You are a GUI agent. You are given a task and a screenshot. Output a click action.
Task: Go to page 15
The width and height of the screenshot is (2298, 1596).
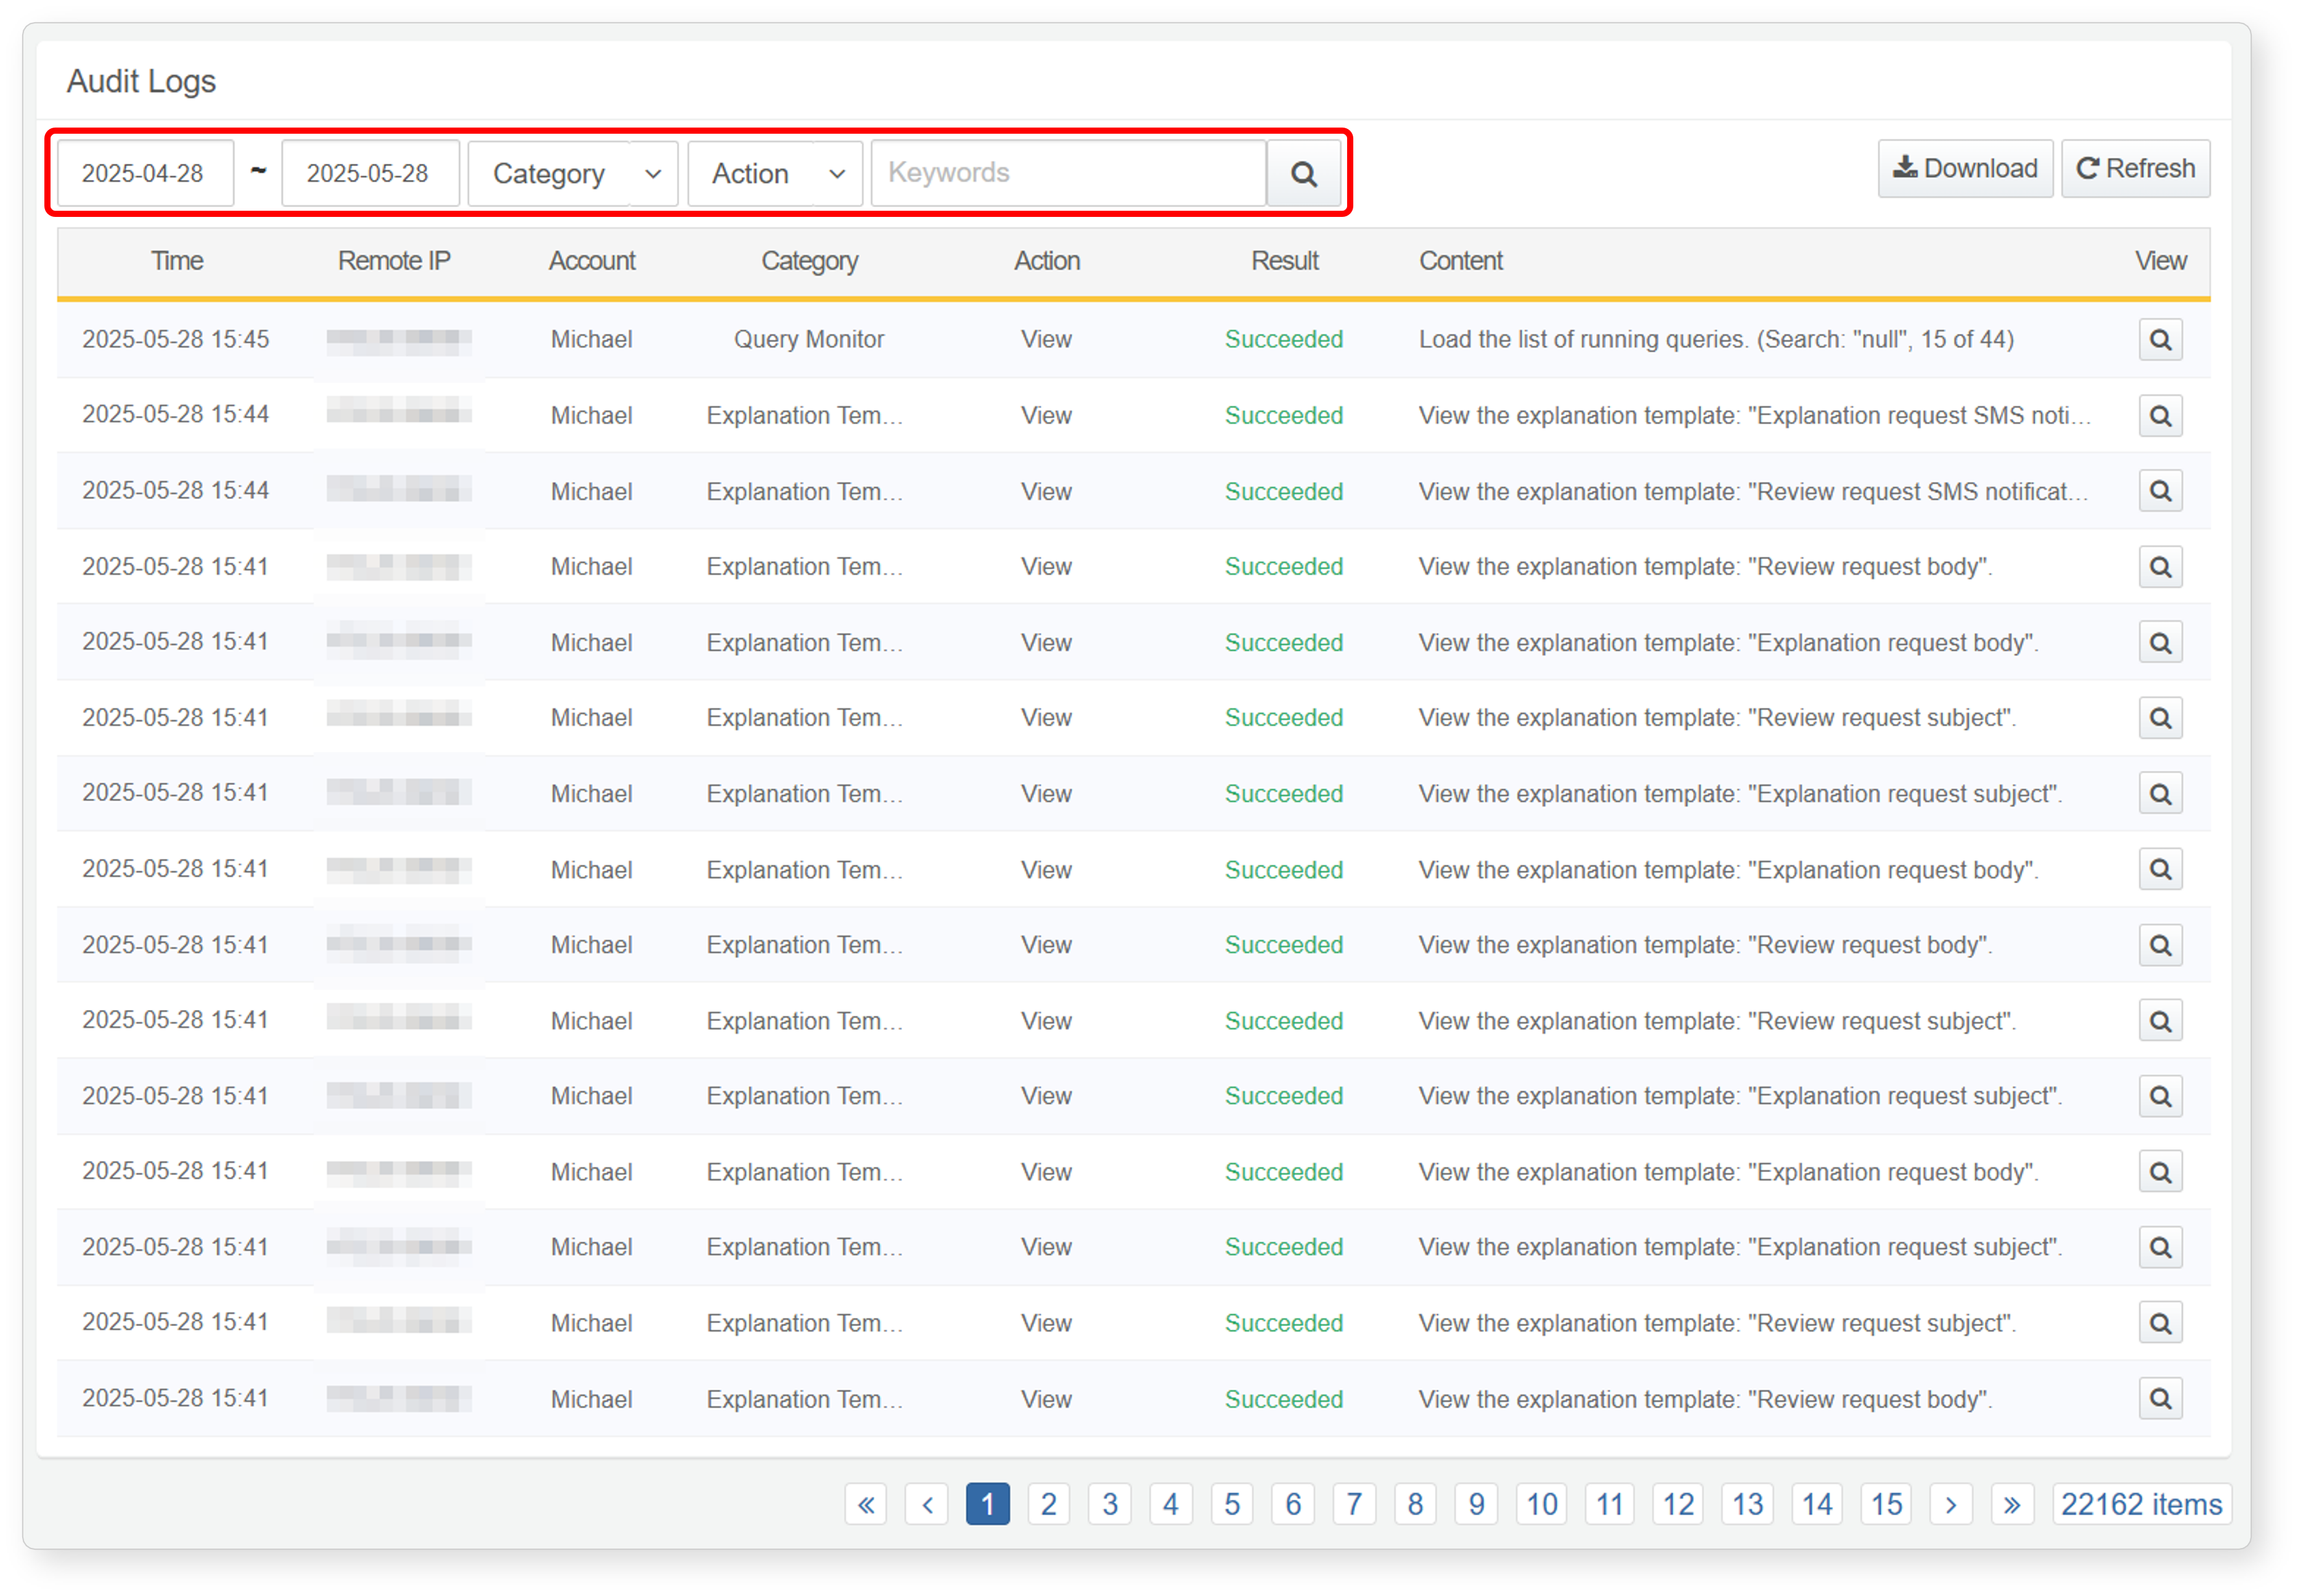(1886, 1504)
